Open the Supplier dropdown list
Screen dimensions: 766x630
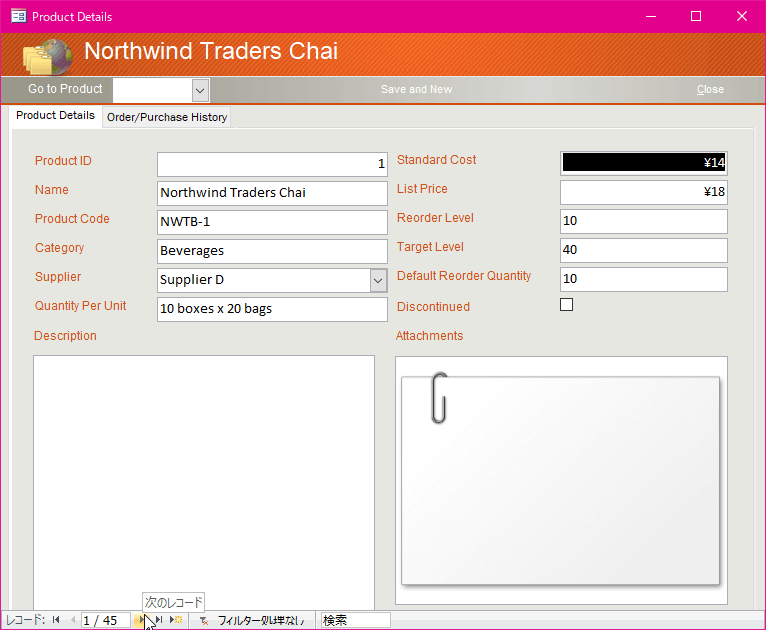[378, 280]
